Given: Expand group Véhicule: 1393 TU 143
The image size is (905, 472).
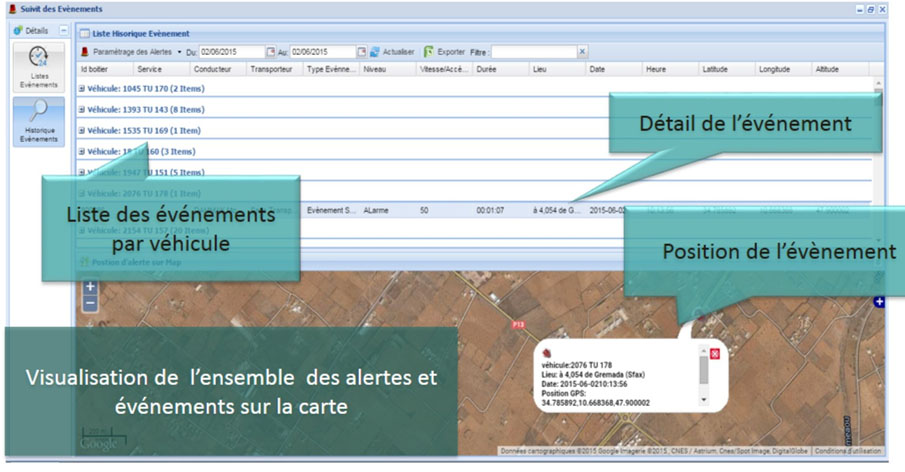Looking at the screenshot, I should coord(82,109).
